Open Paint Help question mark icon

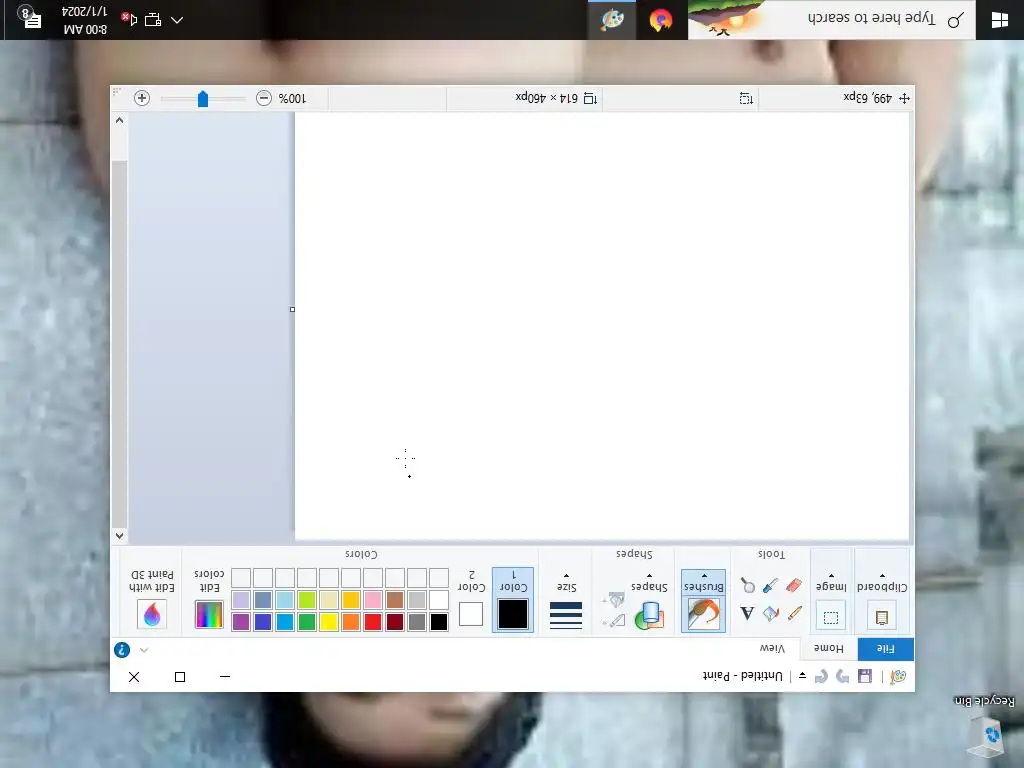pos(122,650)
